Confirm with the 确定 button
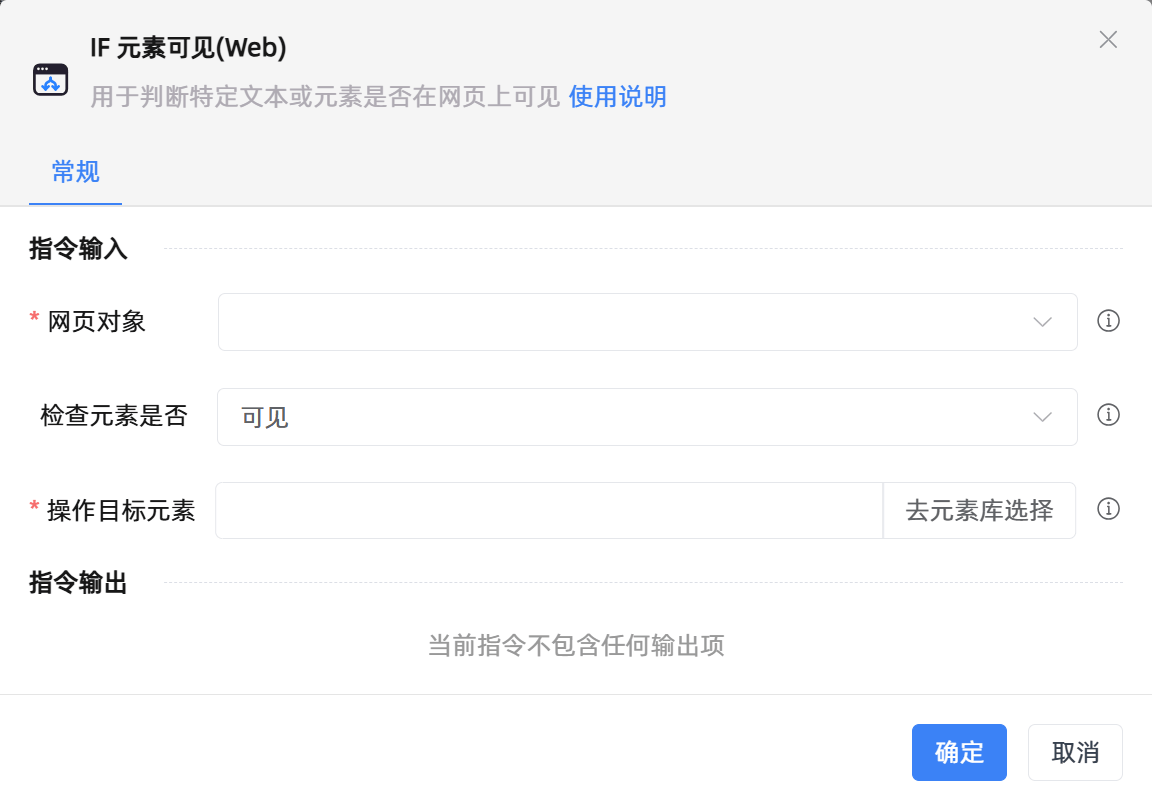The image size is (1152, 810). pyautogui.click(x=959, y=752)
